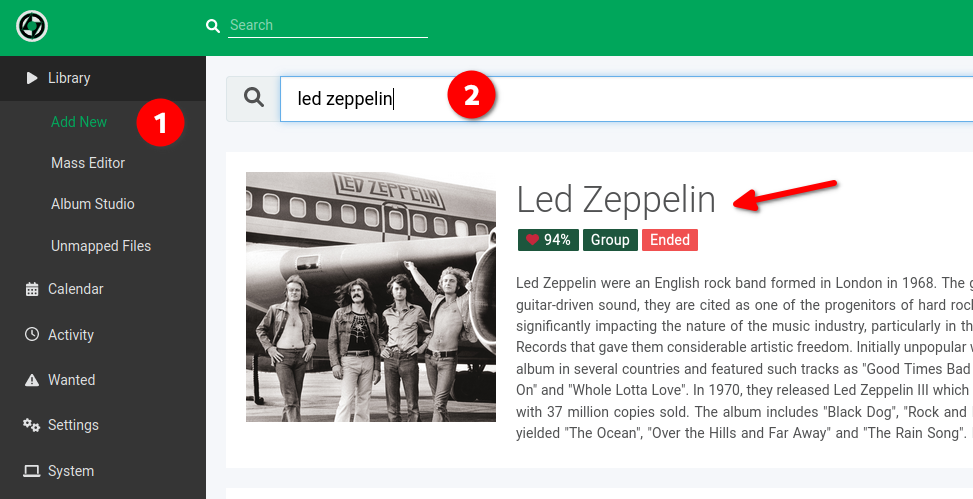
Task: Click the led zeppelin search text box
Action: pos(627,99)
